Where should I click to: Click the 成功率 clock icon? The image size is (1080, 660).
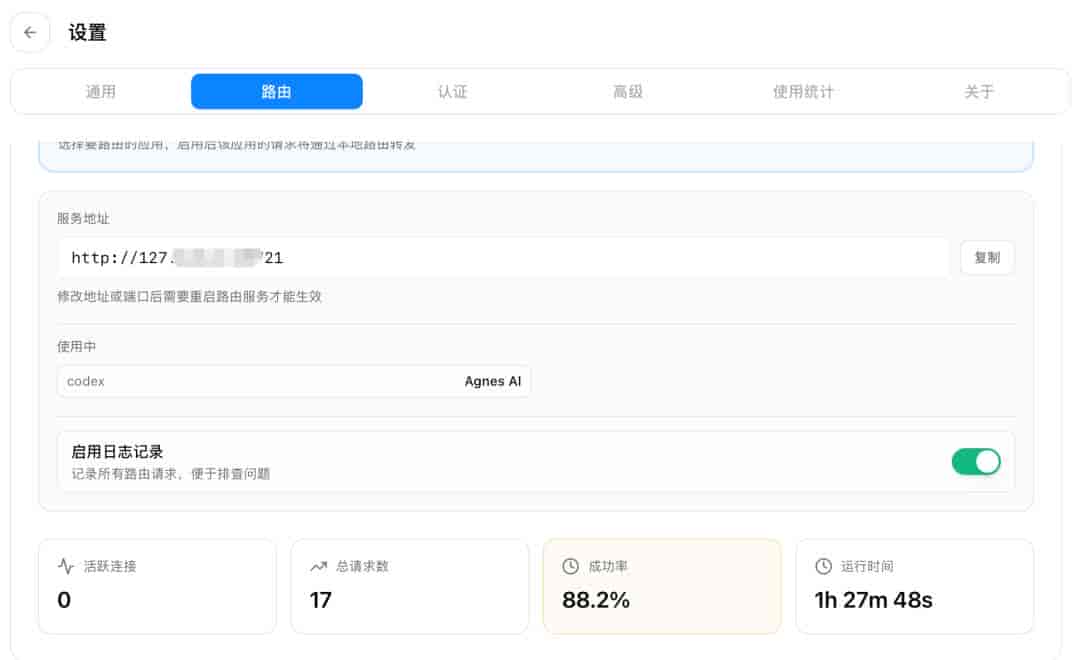(570, 566)
